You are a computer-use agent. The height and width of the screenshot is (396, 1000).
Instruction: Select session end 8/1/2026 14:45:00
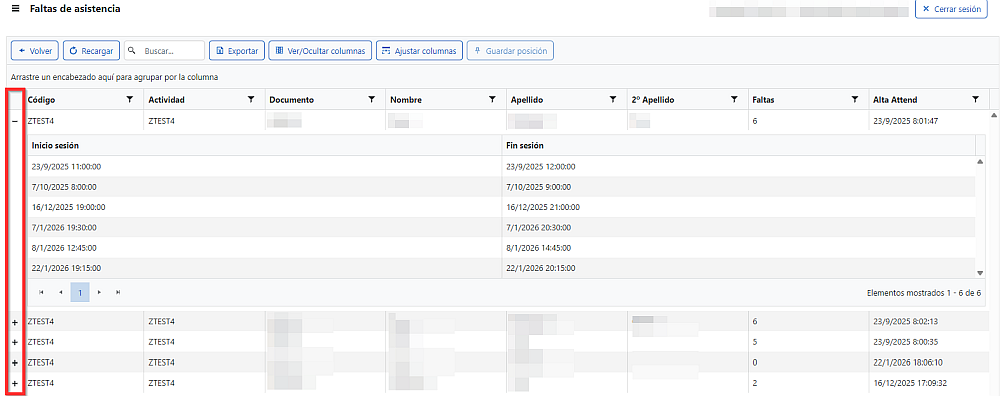click(539, 248)
